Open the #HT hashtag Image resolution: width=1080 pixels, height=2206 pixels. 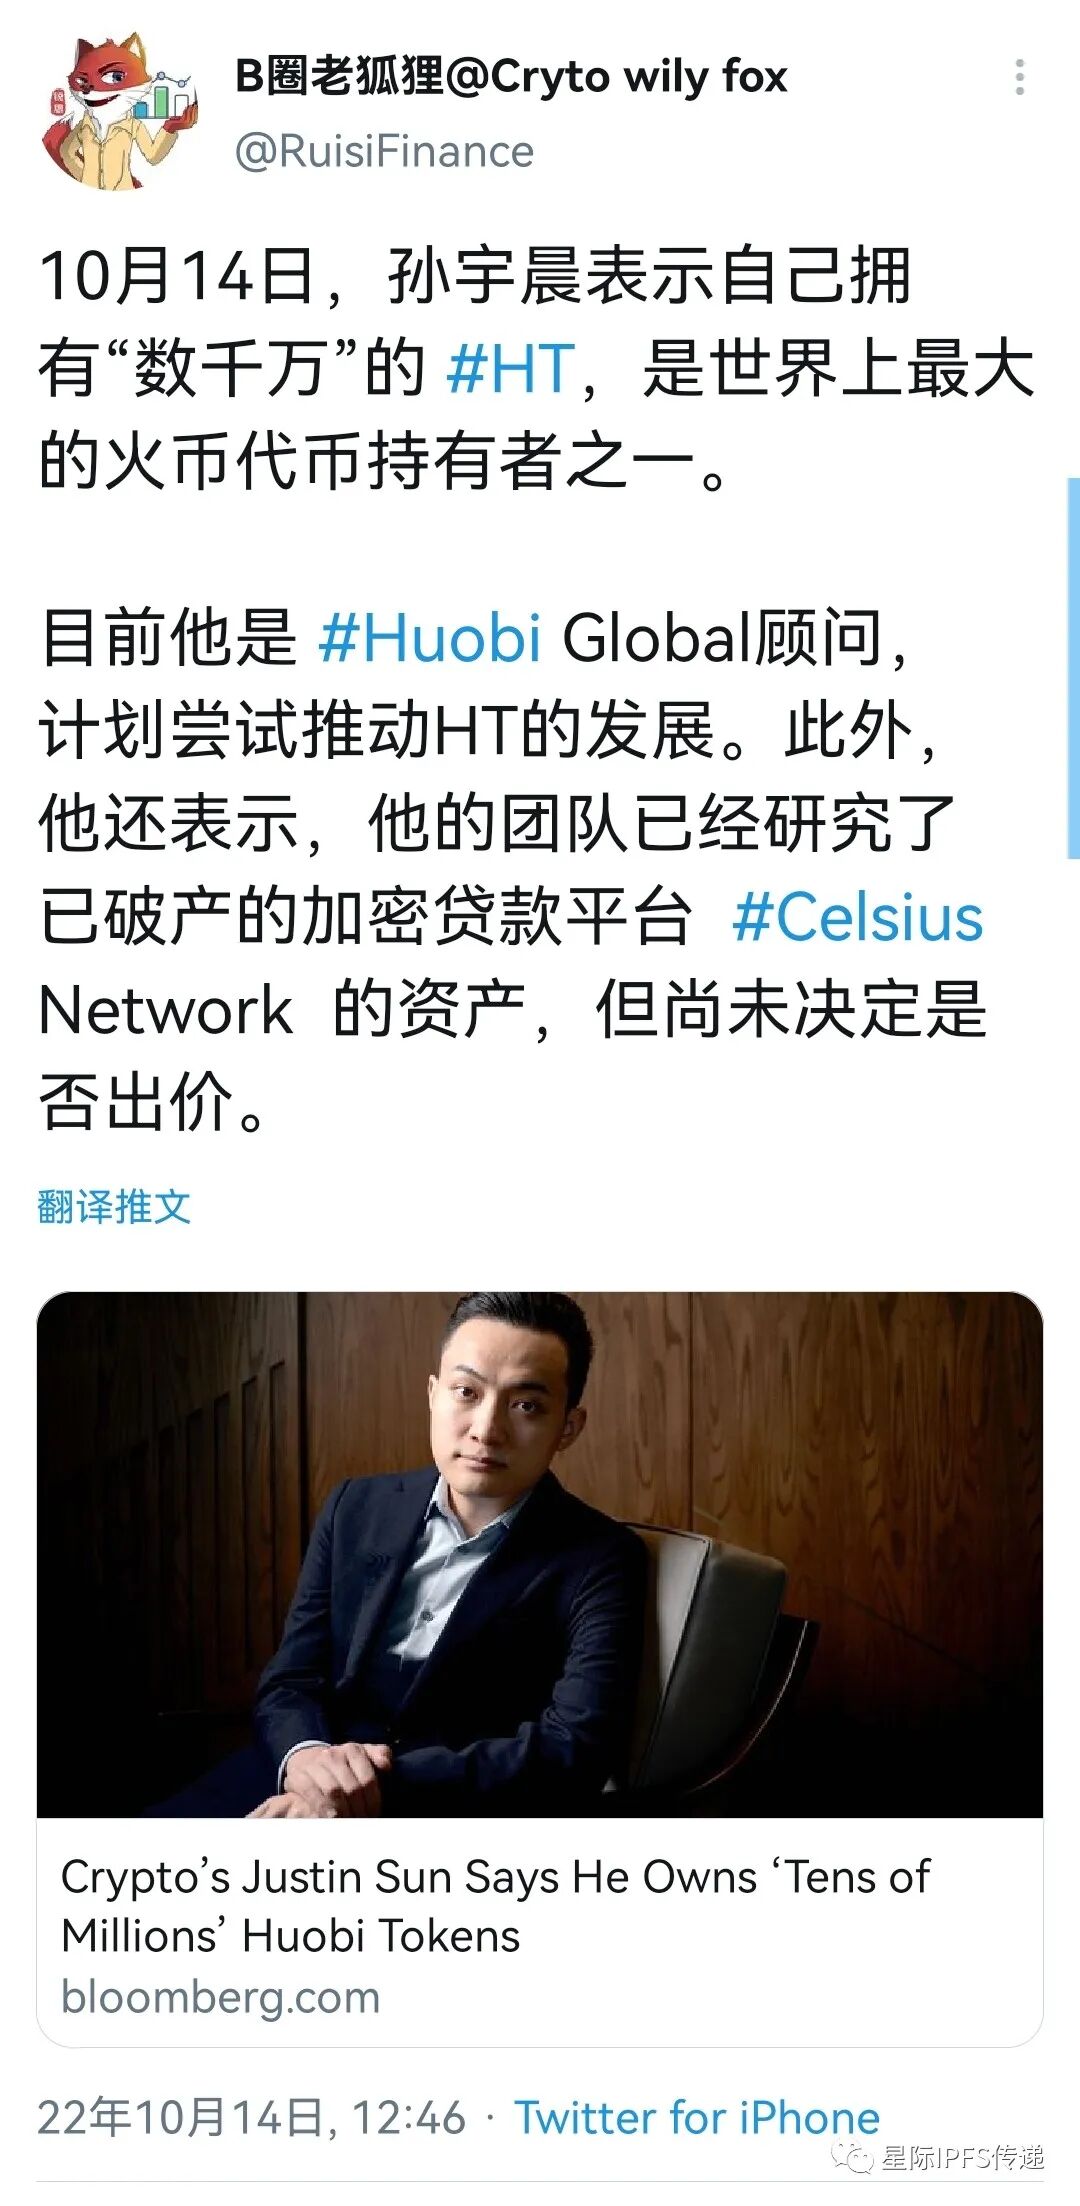pyautogui.click(x=511, y=368)
